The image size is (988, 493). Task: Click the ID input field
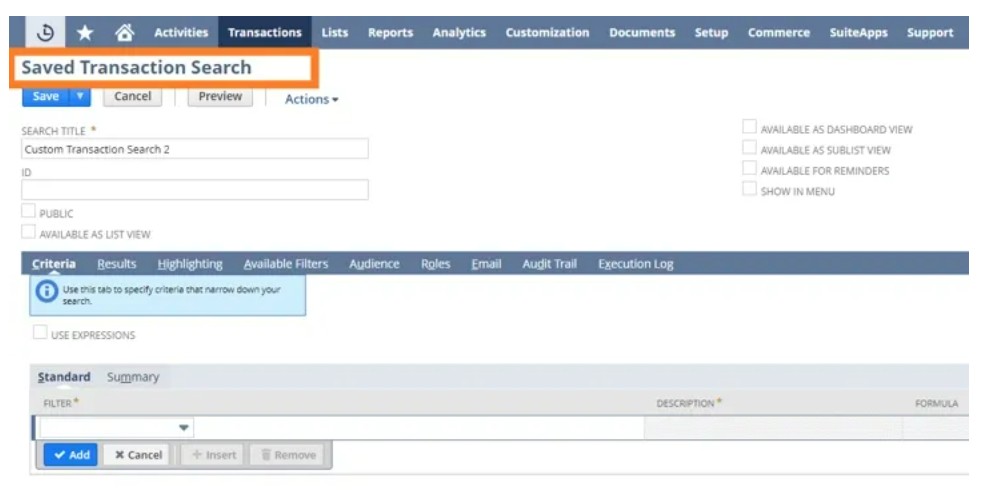tap(195, 190)
